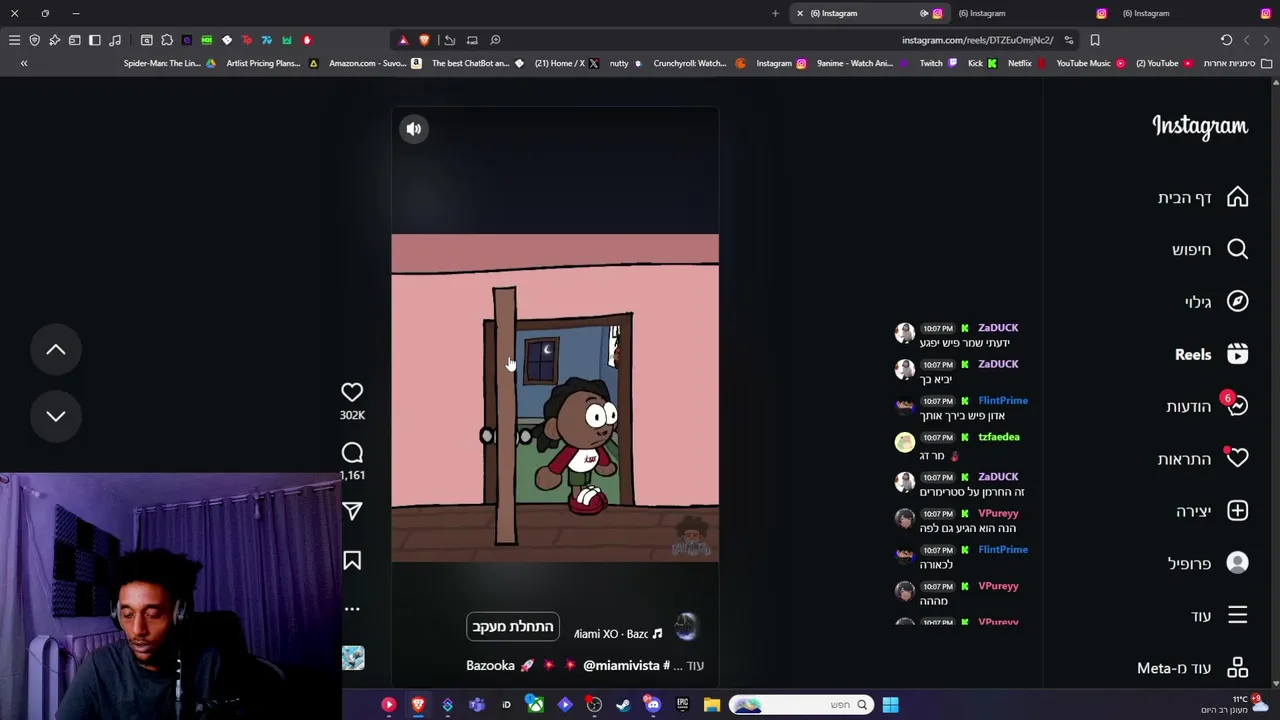
Task: Click the address bar URL
Action: pyautogui.click(x=977, y=40)
